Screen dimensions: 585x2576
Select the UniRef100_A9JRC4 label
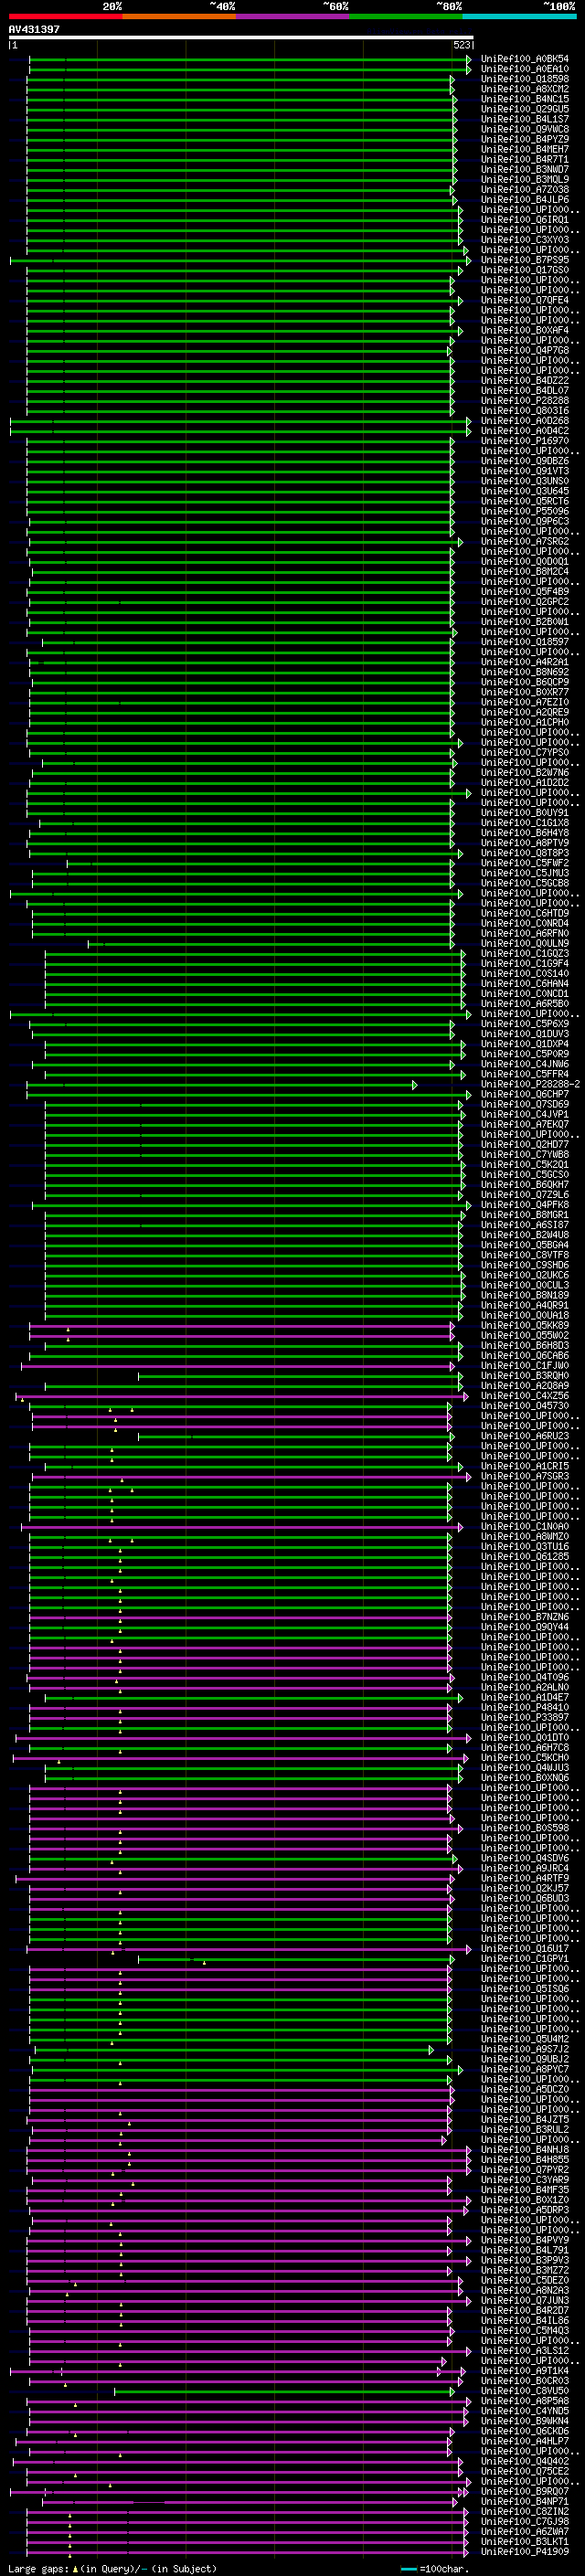click(524, 1868)
